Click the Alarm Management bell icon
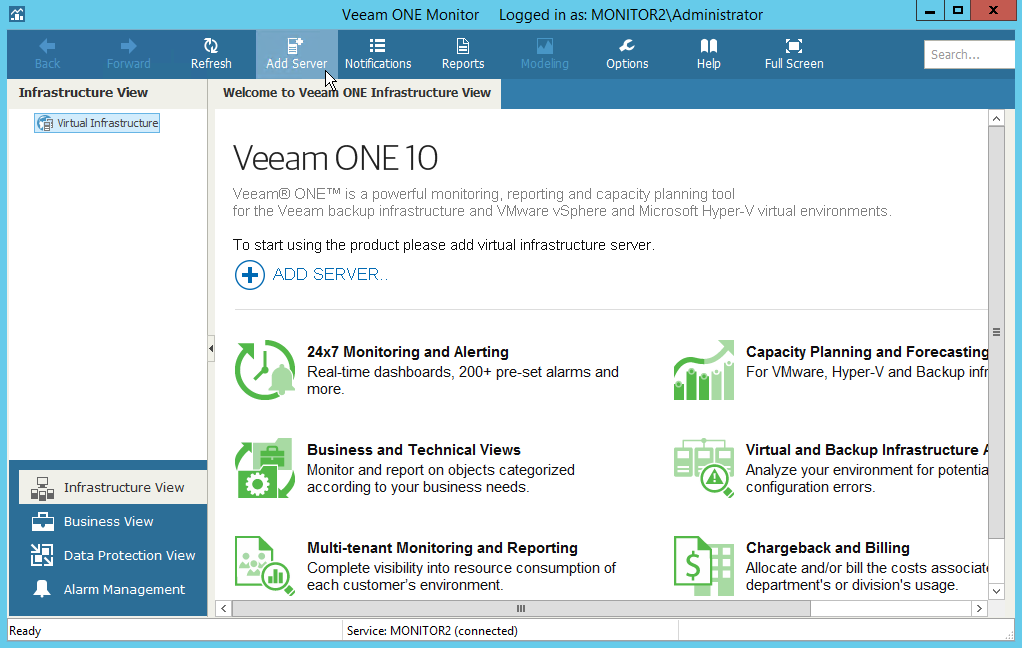 tap(42, 589)
